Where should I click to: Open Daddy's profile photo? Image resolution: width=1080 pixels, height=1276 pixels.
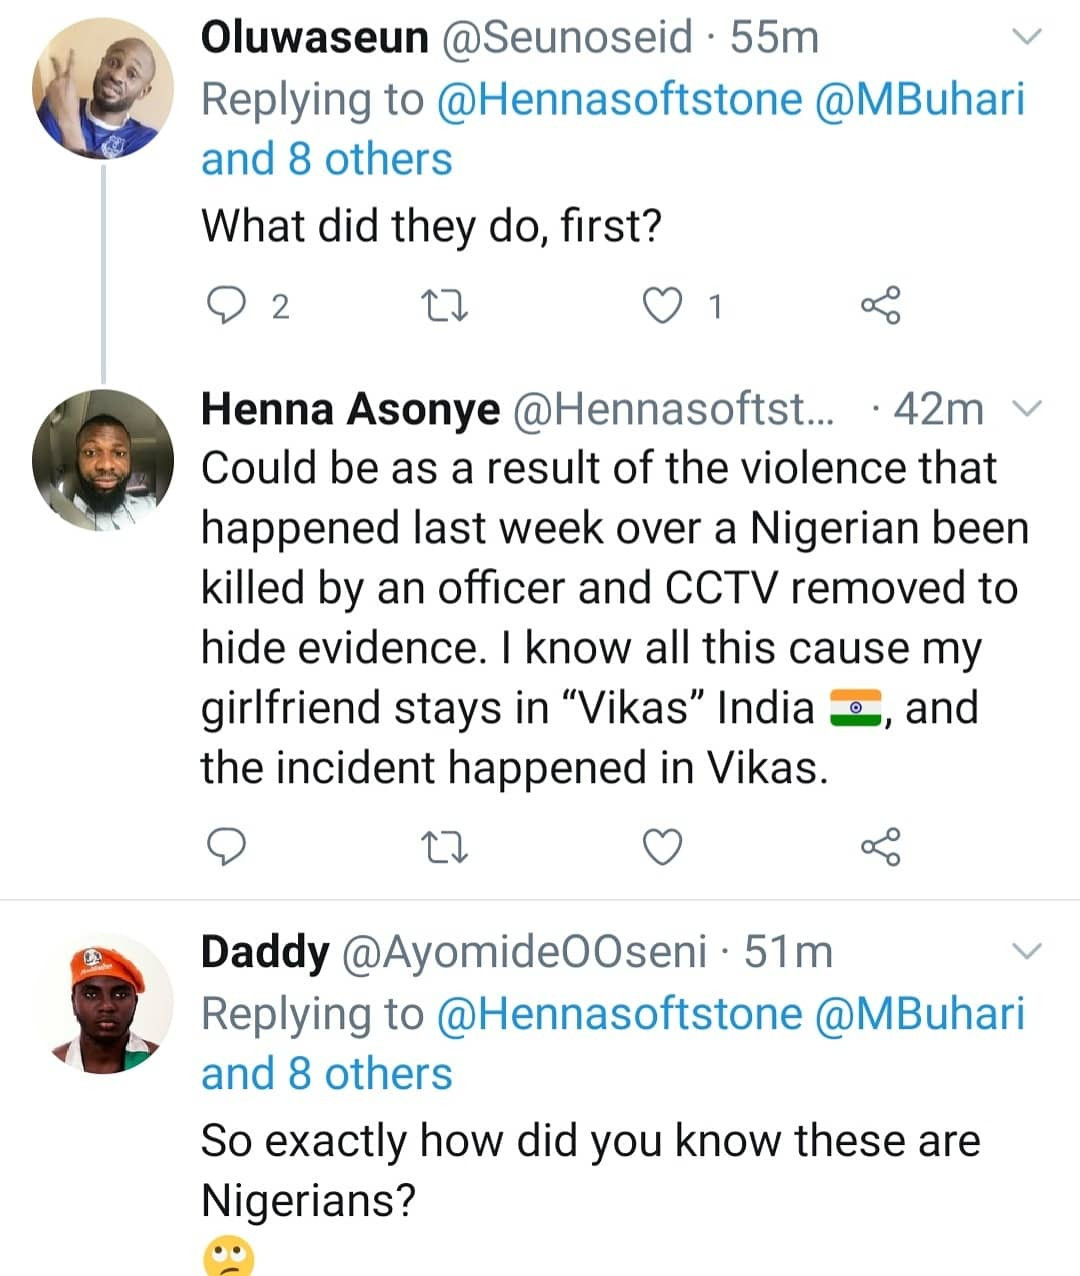103,1003
